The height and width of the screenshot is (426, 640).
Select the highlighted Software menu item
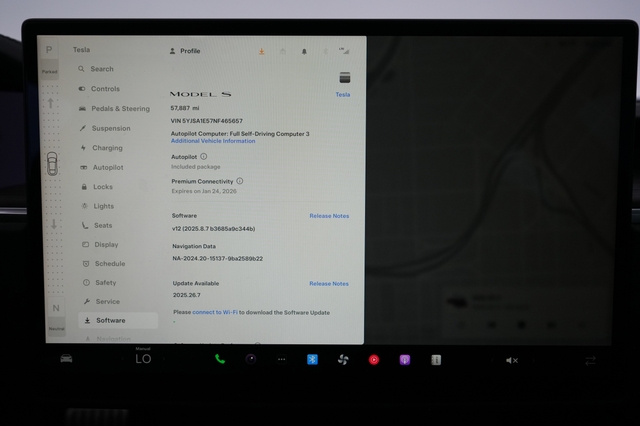118,320
